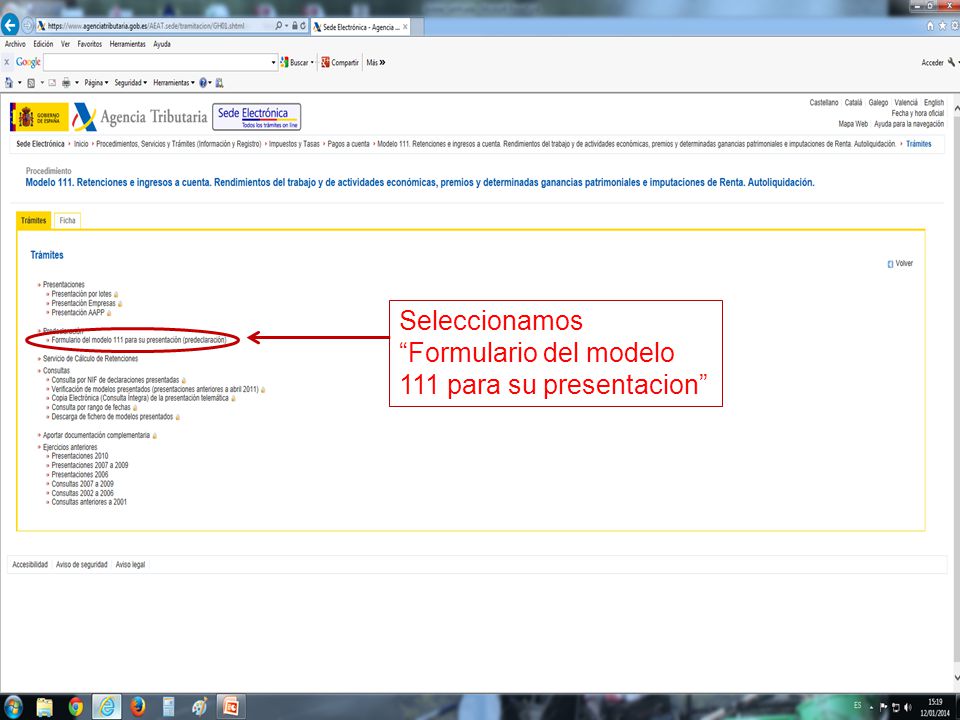
Task: Open the Página dropdown menu
Action: 96,83
